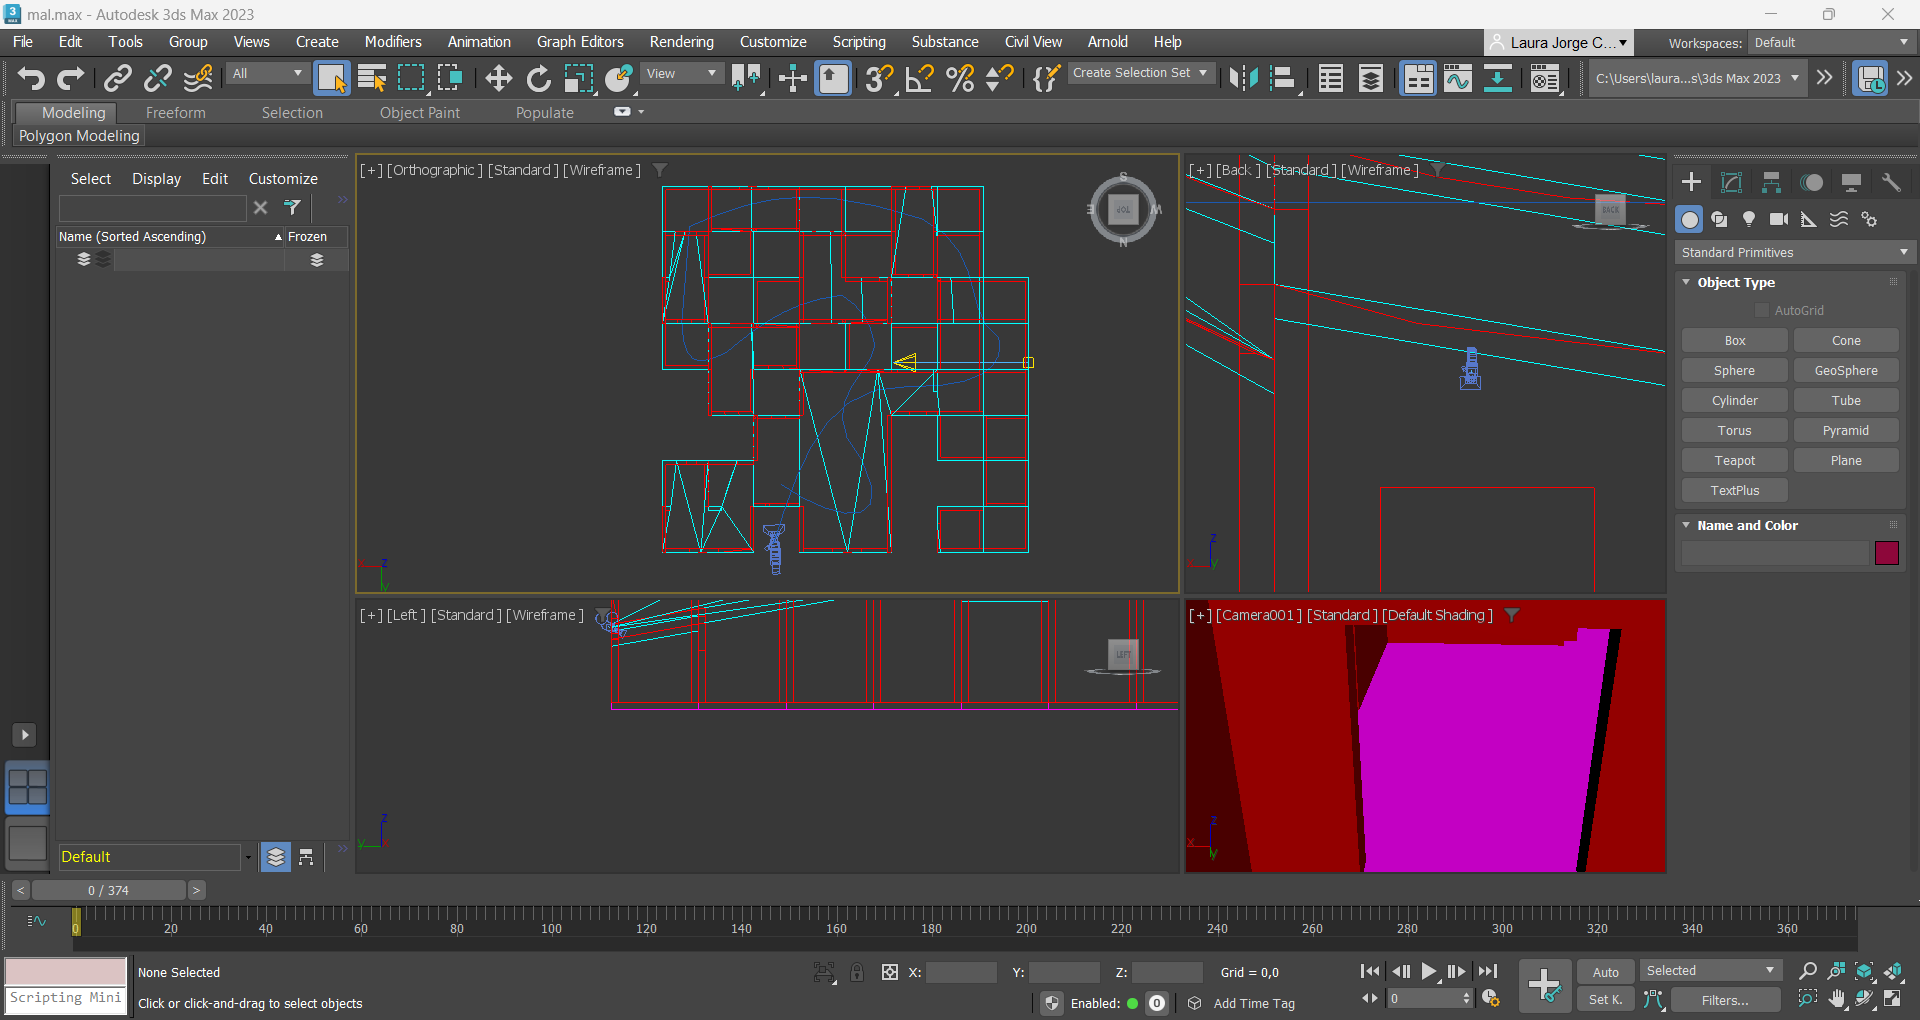Open Create Selection Set dropdown
The height and width of the screenshot is (1020, 1920).
[1141, 73]
